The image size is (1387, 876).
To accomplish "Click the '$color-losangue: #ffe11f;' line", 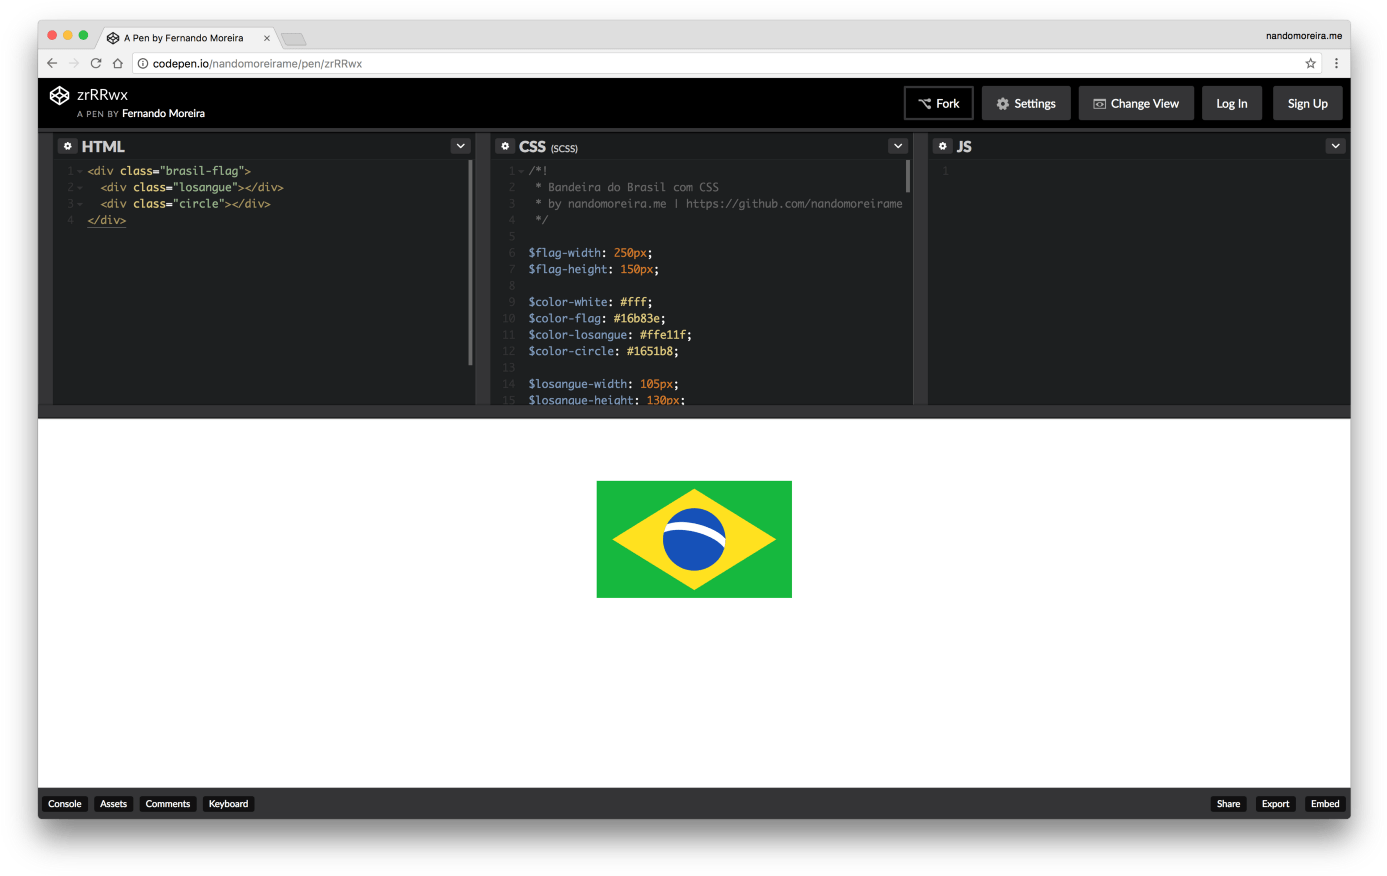I will pos(610,335).
